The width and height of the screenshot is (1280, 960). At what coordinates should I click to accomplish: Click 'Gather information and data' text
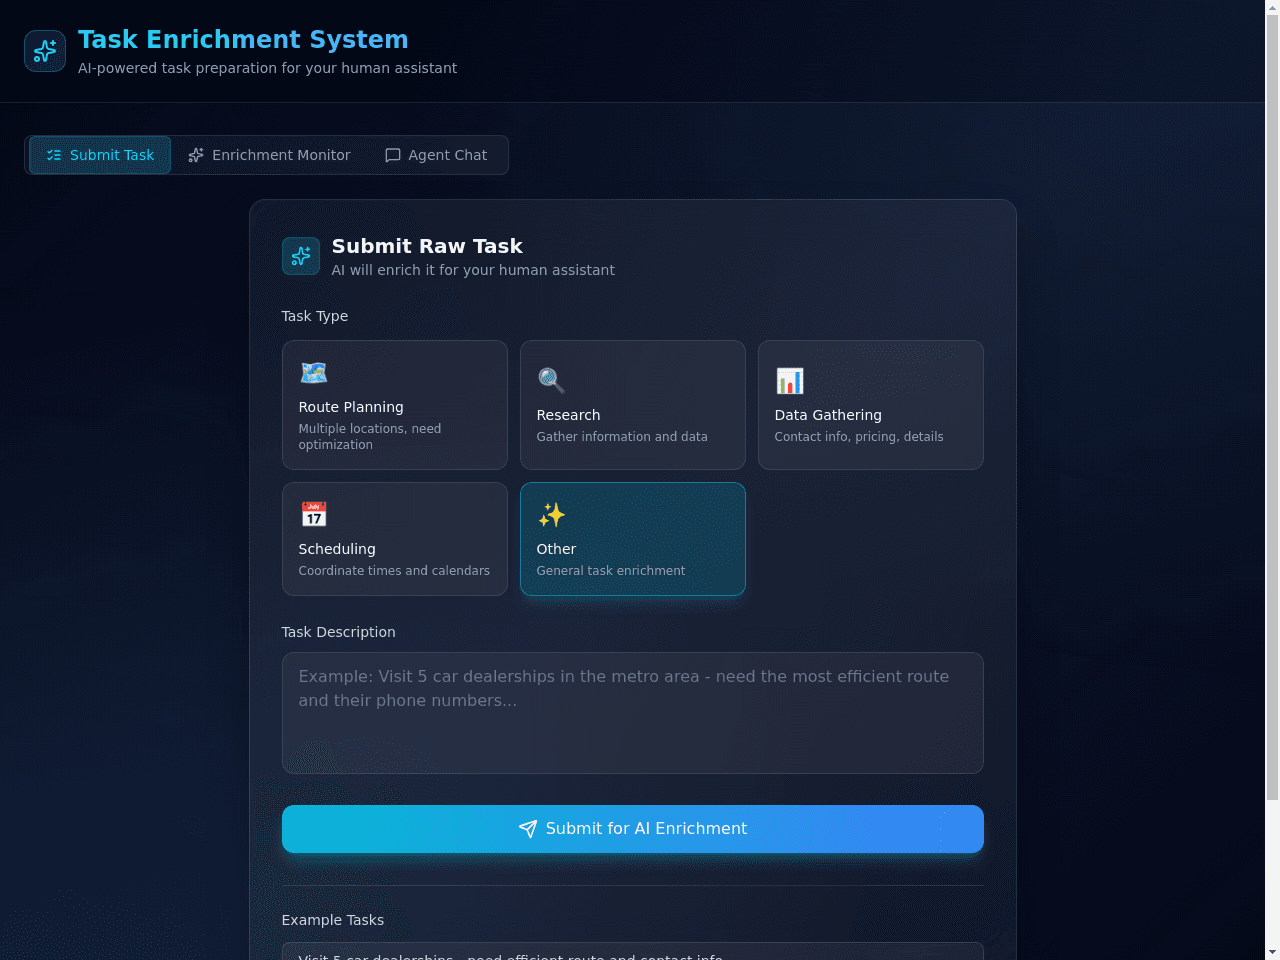(x=622, y=437)
